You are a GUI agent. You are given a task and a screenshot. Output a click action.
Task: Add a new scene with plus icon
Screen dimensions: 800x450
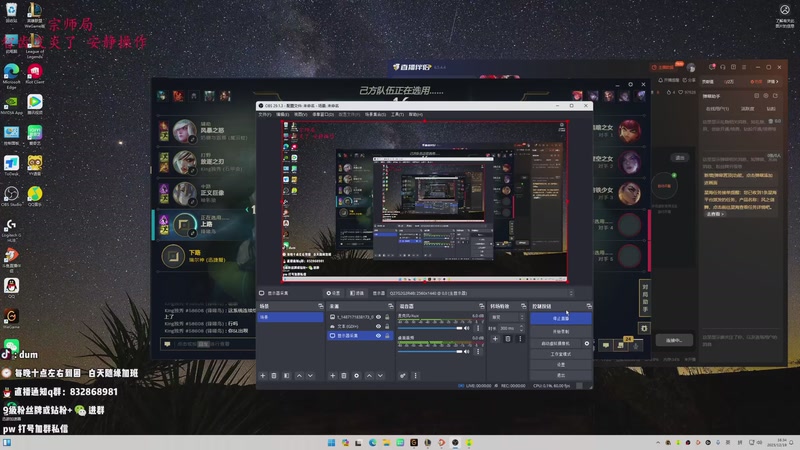point(262,375)
